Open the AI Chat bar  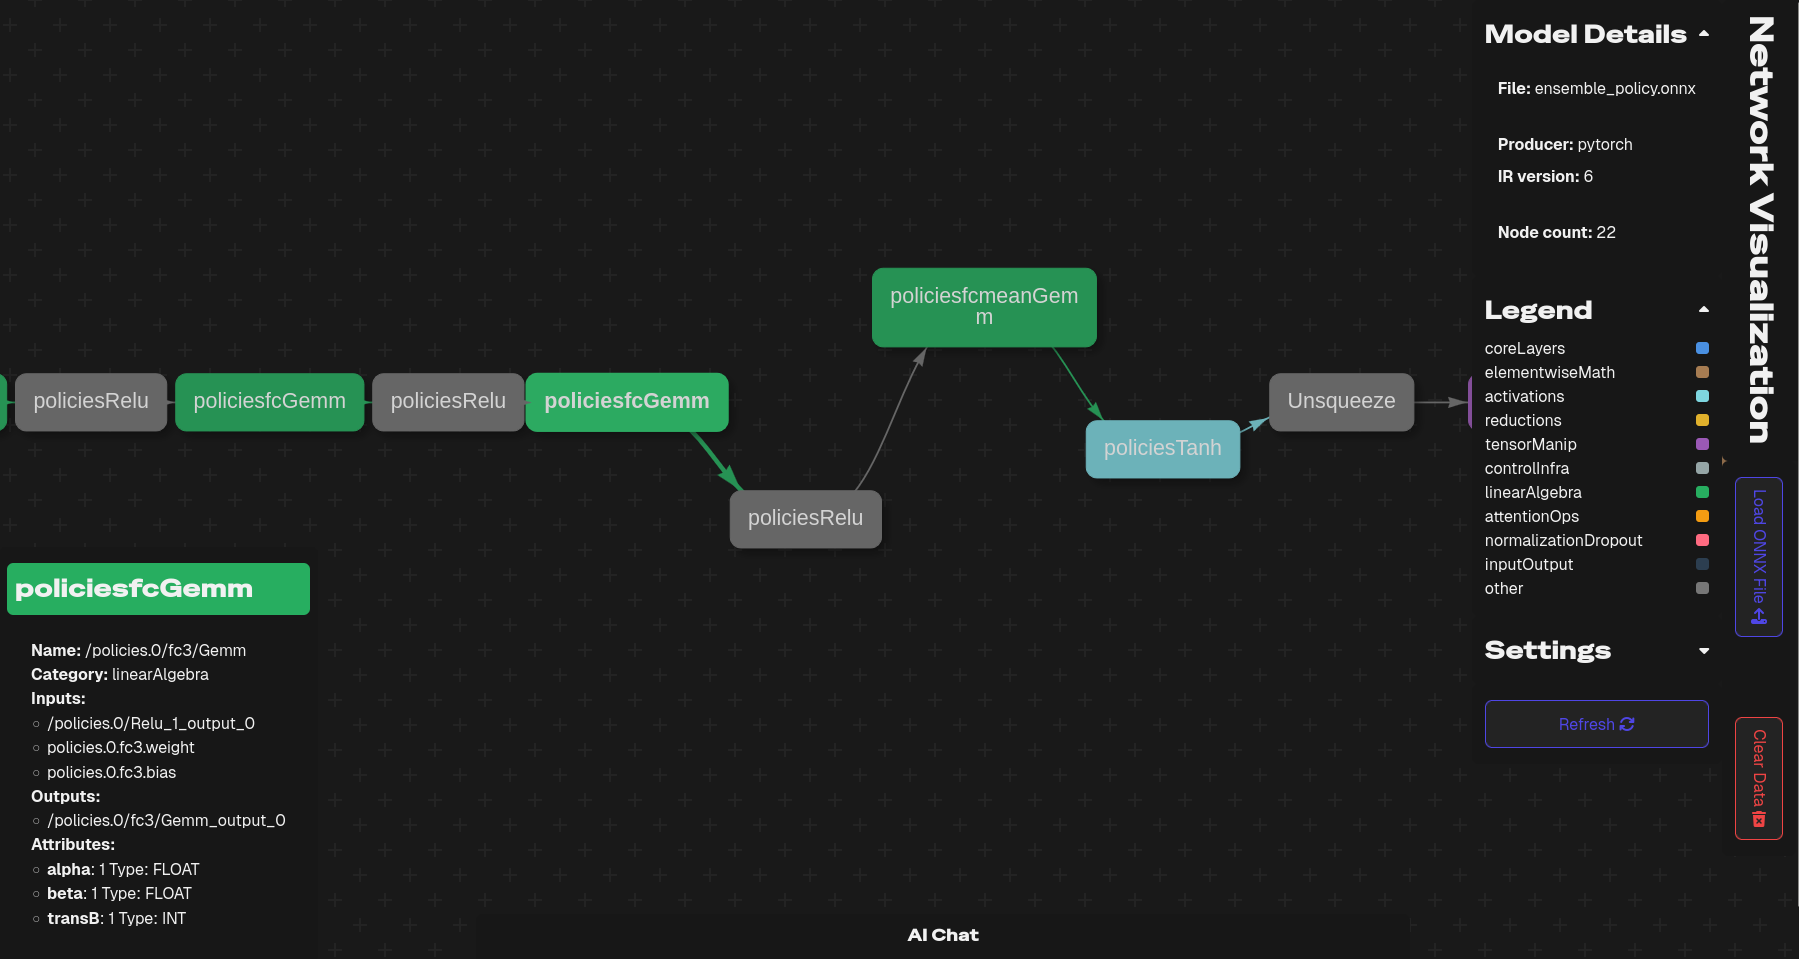point(942,935)
